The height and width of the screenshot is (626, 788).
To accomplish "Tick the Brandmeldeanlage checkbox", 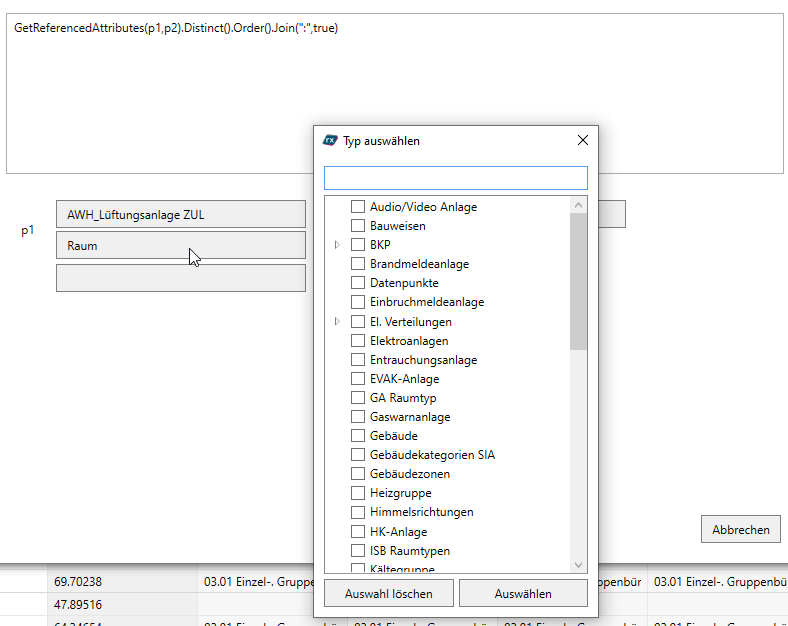I will click(x=357, y=264).
